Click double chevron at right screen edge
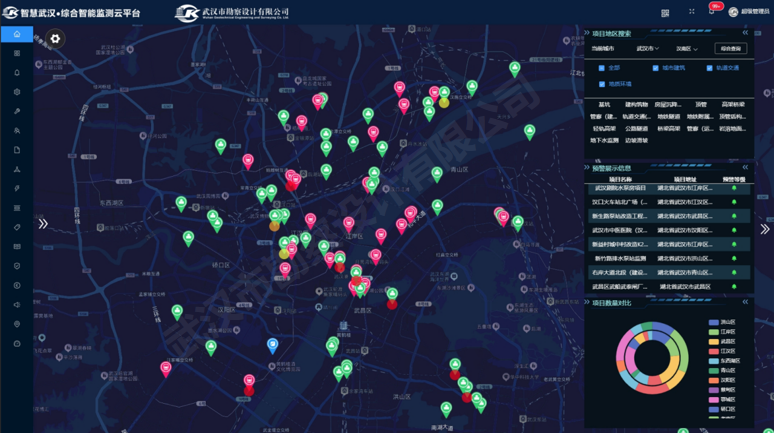The image size is (774, 433). [765, 229]
